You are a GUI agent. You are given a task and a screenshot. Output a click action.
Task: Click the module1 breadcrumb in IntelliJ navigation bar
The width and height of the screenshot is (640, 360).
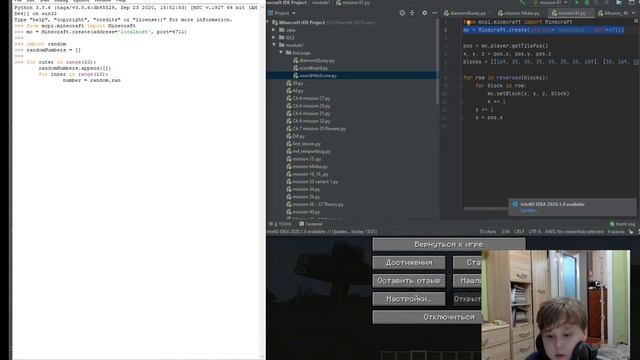click(321, 2)
